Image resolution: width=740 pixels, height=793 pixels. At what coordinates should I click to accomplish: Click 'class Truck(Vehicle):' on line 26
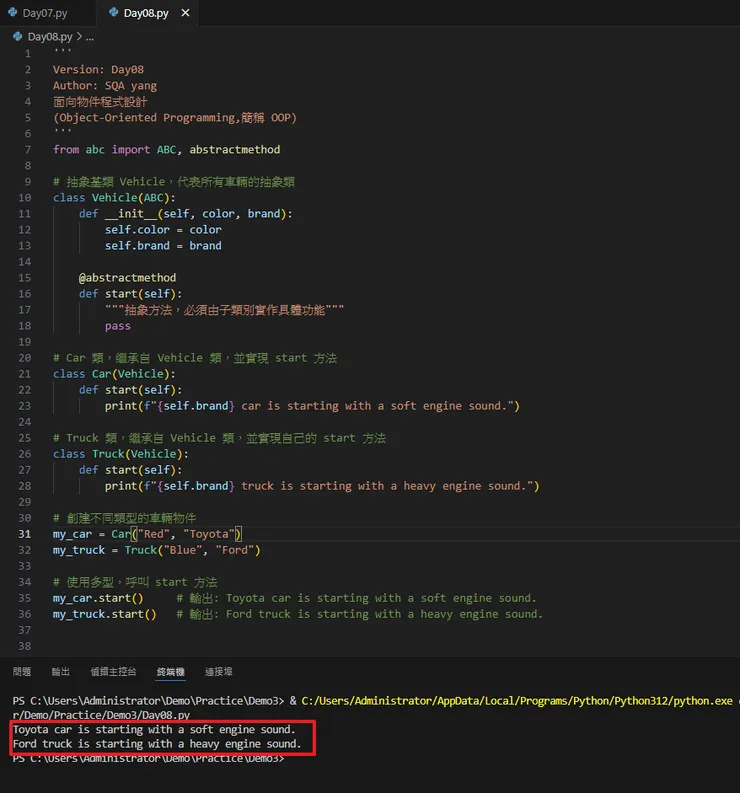pos(121,454)
